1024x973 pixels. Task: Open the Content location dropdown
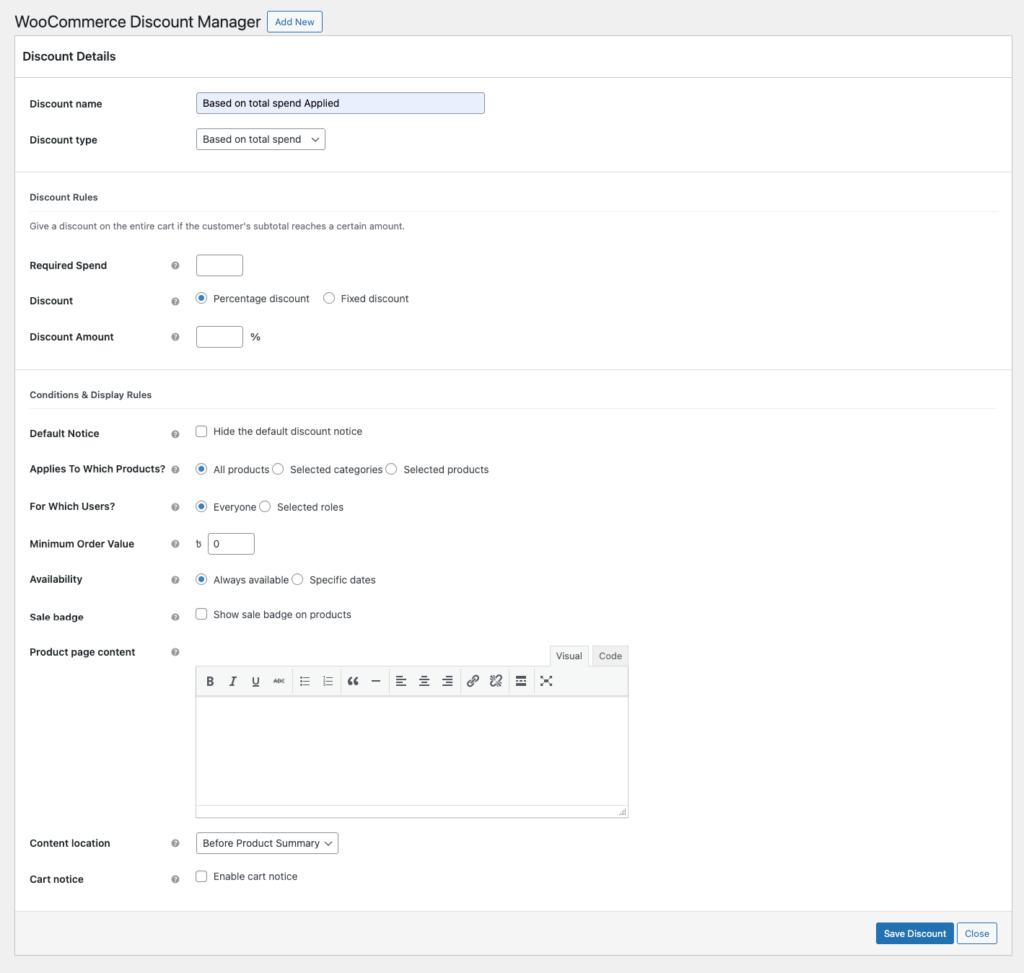pos(267,843)
